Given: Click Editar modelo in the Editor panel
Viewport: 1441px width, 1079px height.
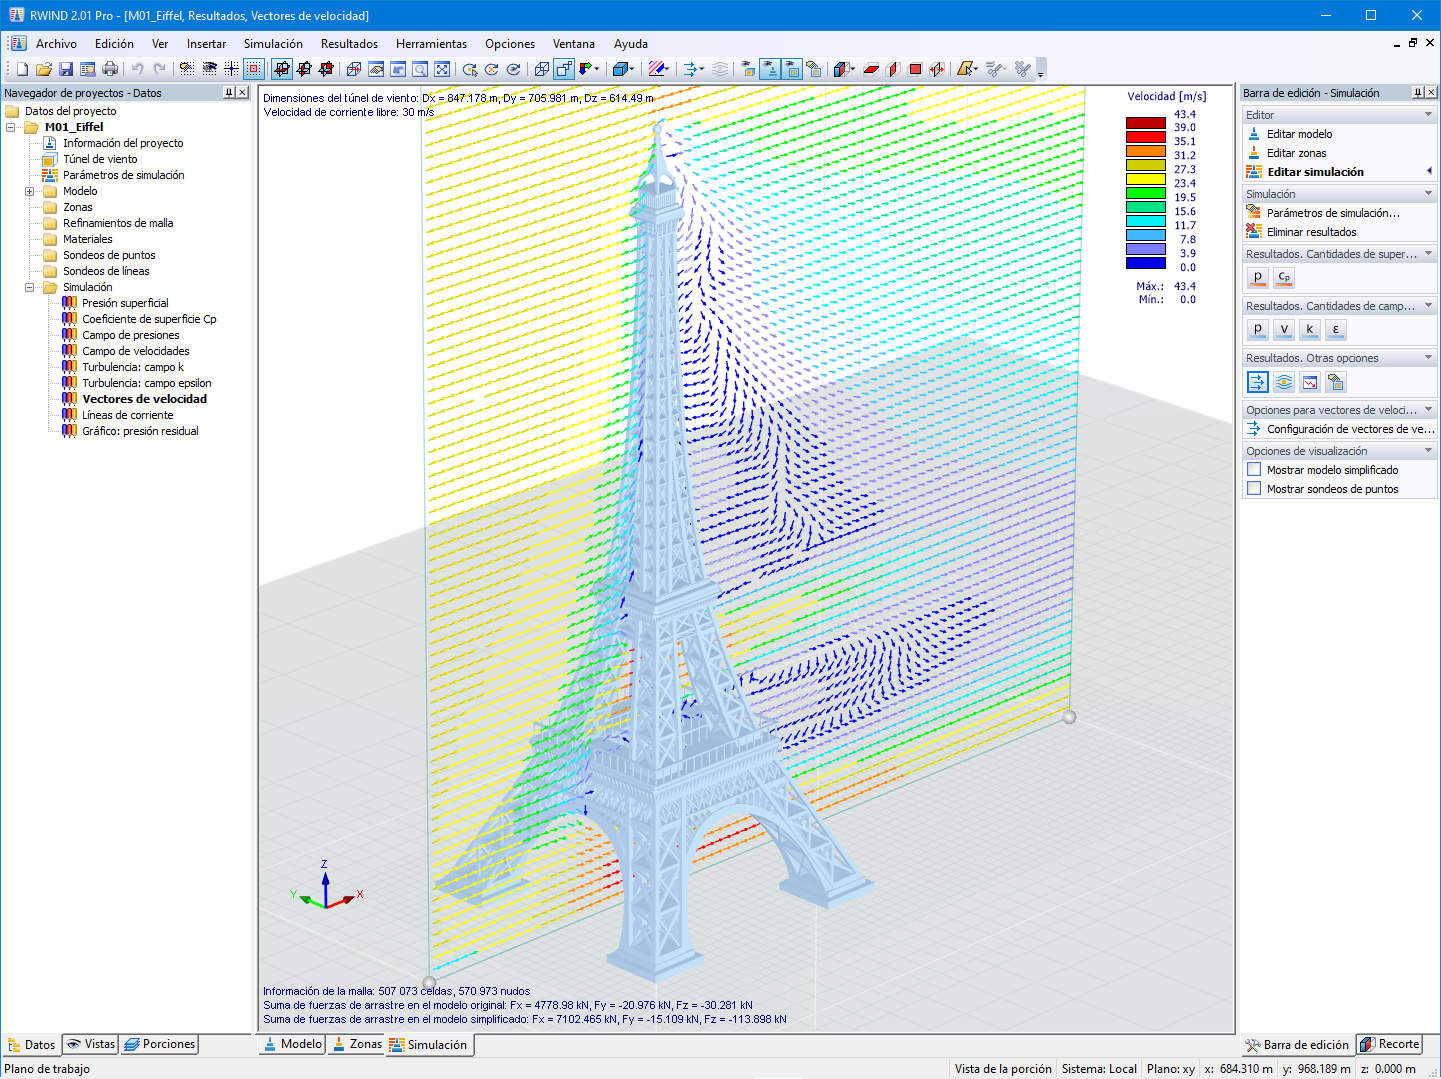Looking at the screenshot, I should [1298, 133].
